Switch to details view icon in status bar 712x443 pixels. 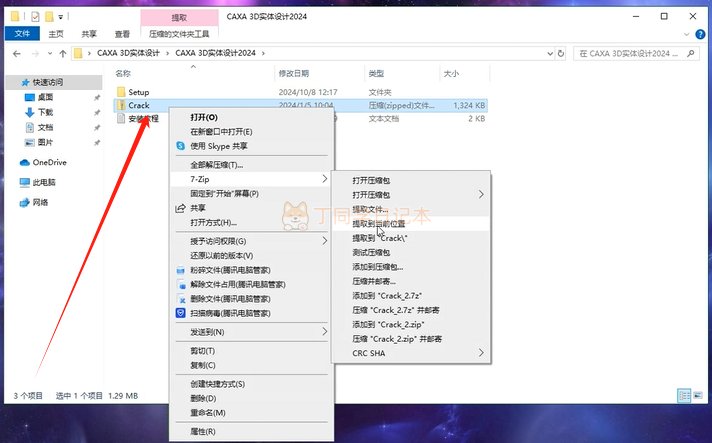click(684, 395)
